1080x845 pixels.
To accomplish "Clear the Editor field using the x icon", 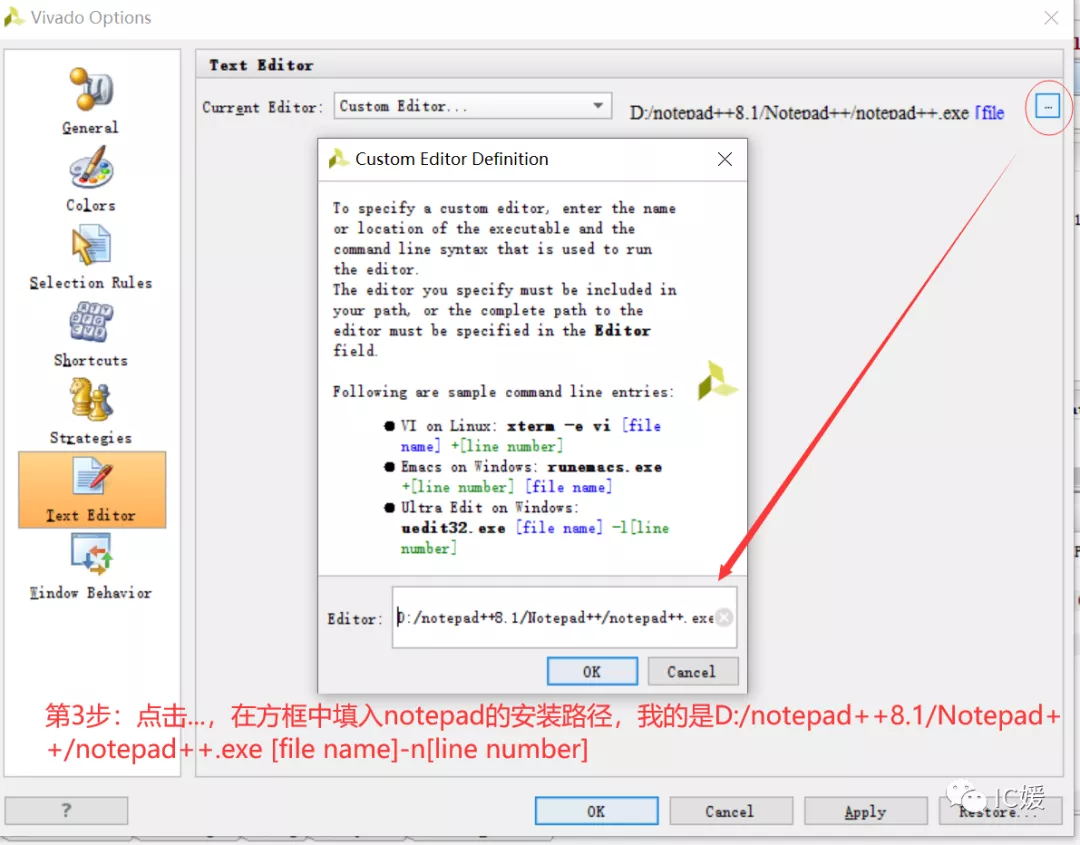I will pyautogui.click(x=723, y=617).
